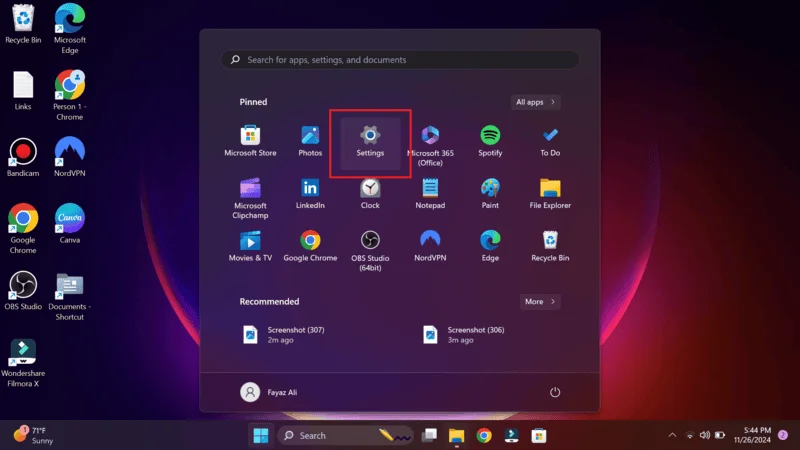The height and width of the screenshot is (450, 800).
Task: Open the battery status icon
Action: 720,435
